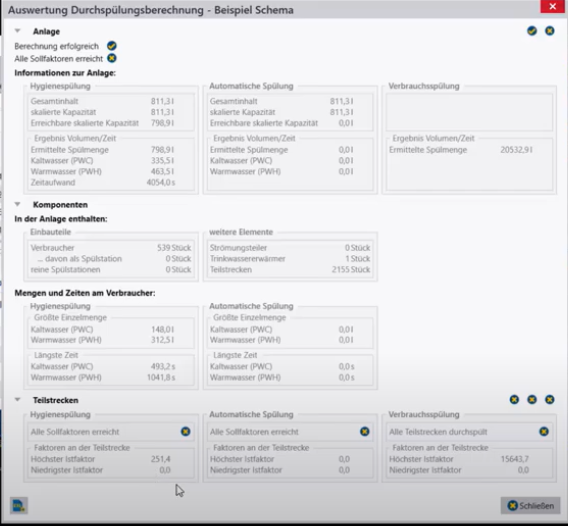Click Hygienespülung Alle Sollfaktoren erreicht status icon
Viewport: 568px width, 526px height.
(x=185, y=431)
